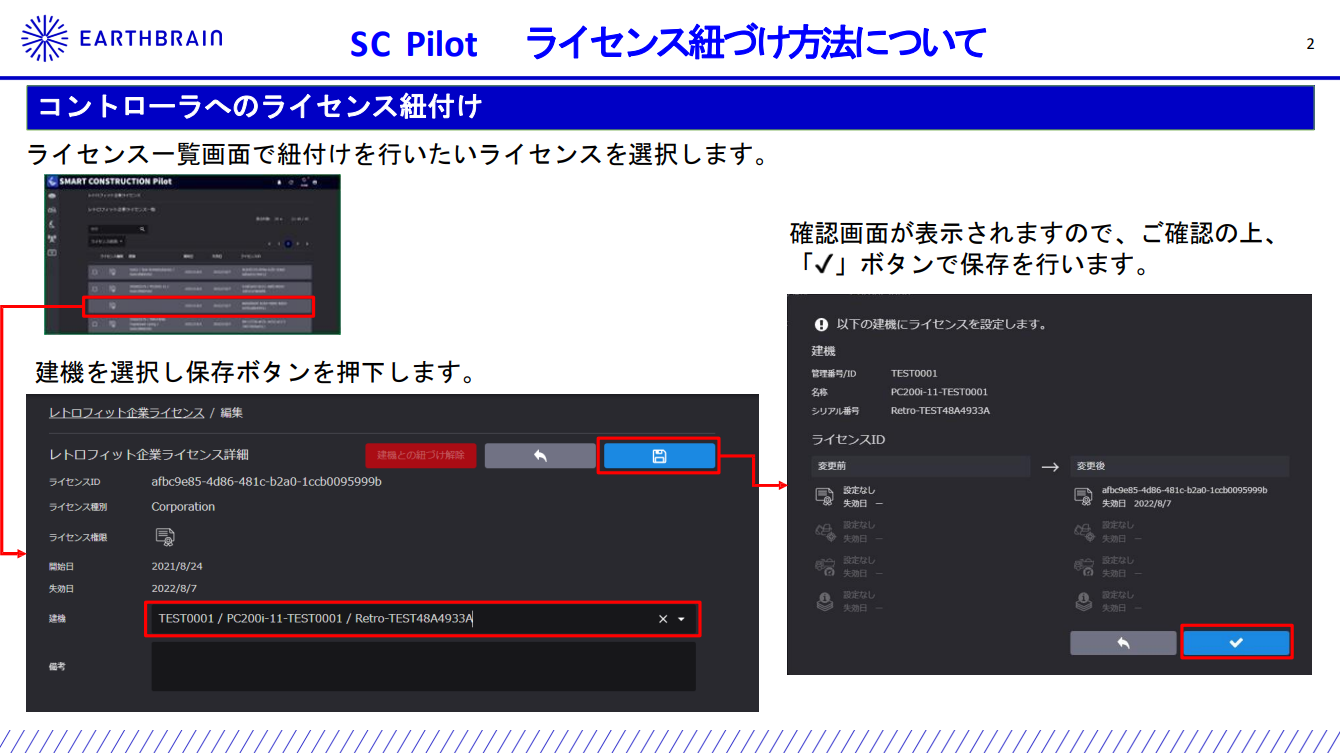Open the レトロフィット企業ライセンス breadcrumb link
1340x753 pixels.
[x=126, y=412]
